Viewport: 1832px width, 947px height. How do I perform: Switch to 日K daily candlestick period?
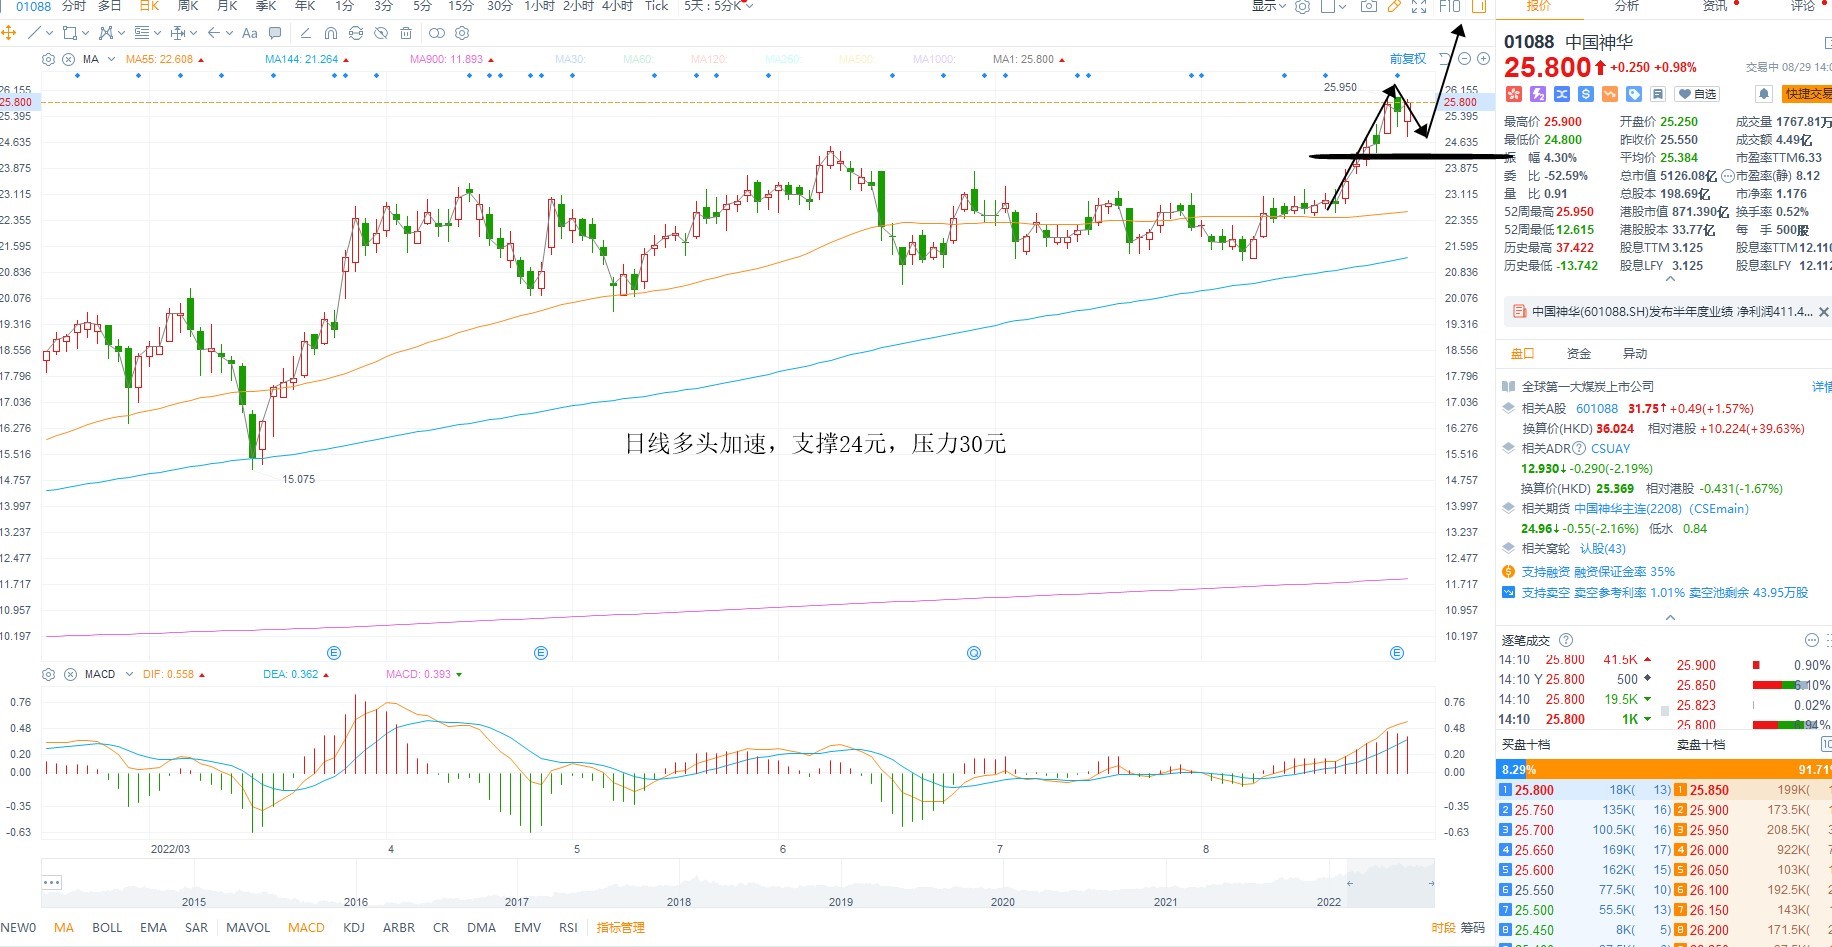tap(149, 6)
